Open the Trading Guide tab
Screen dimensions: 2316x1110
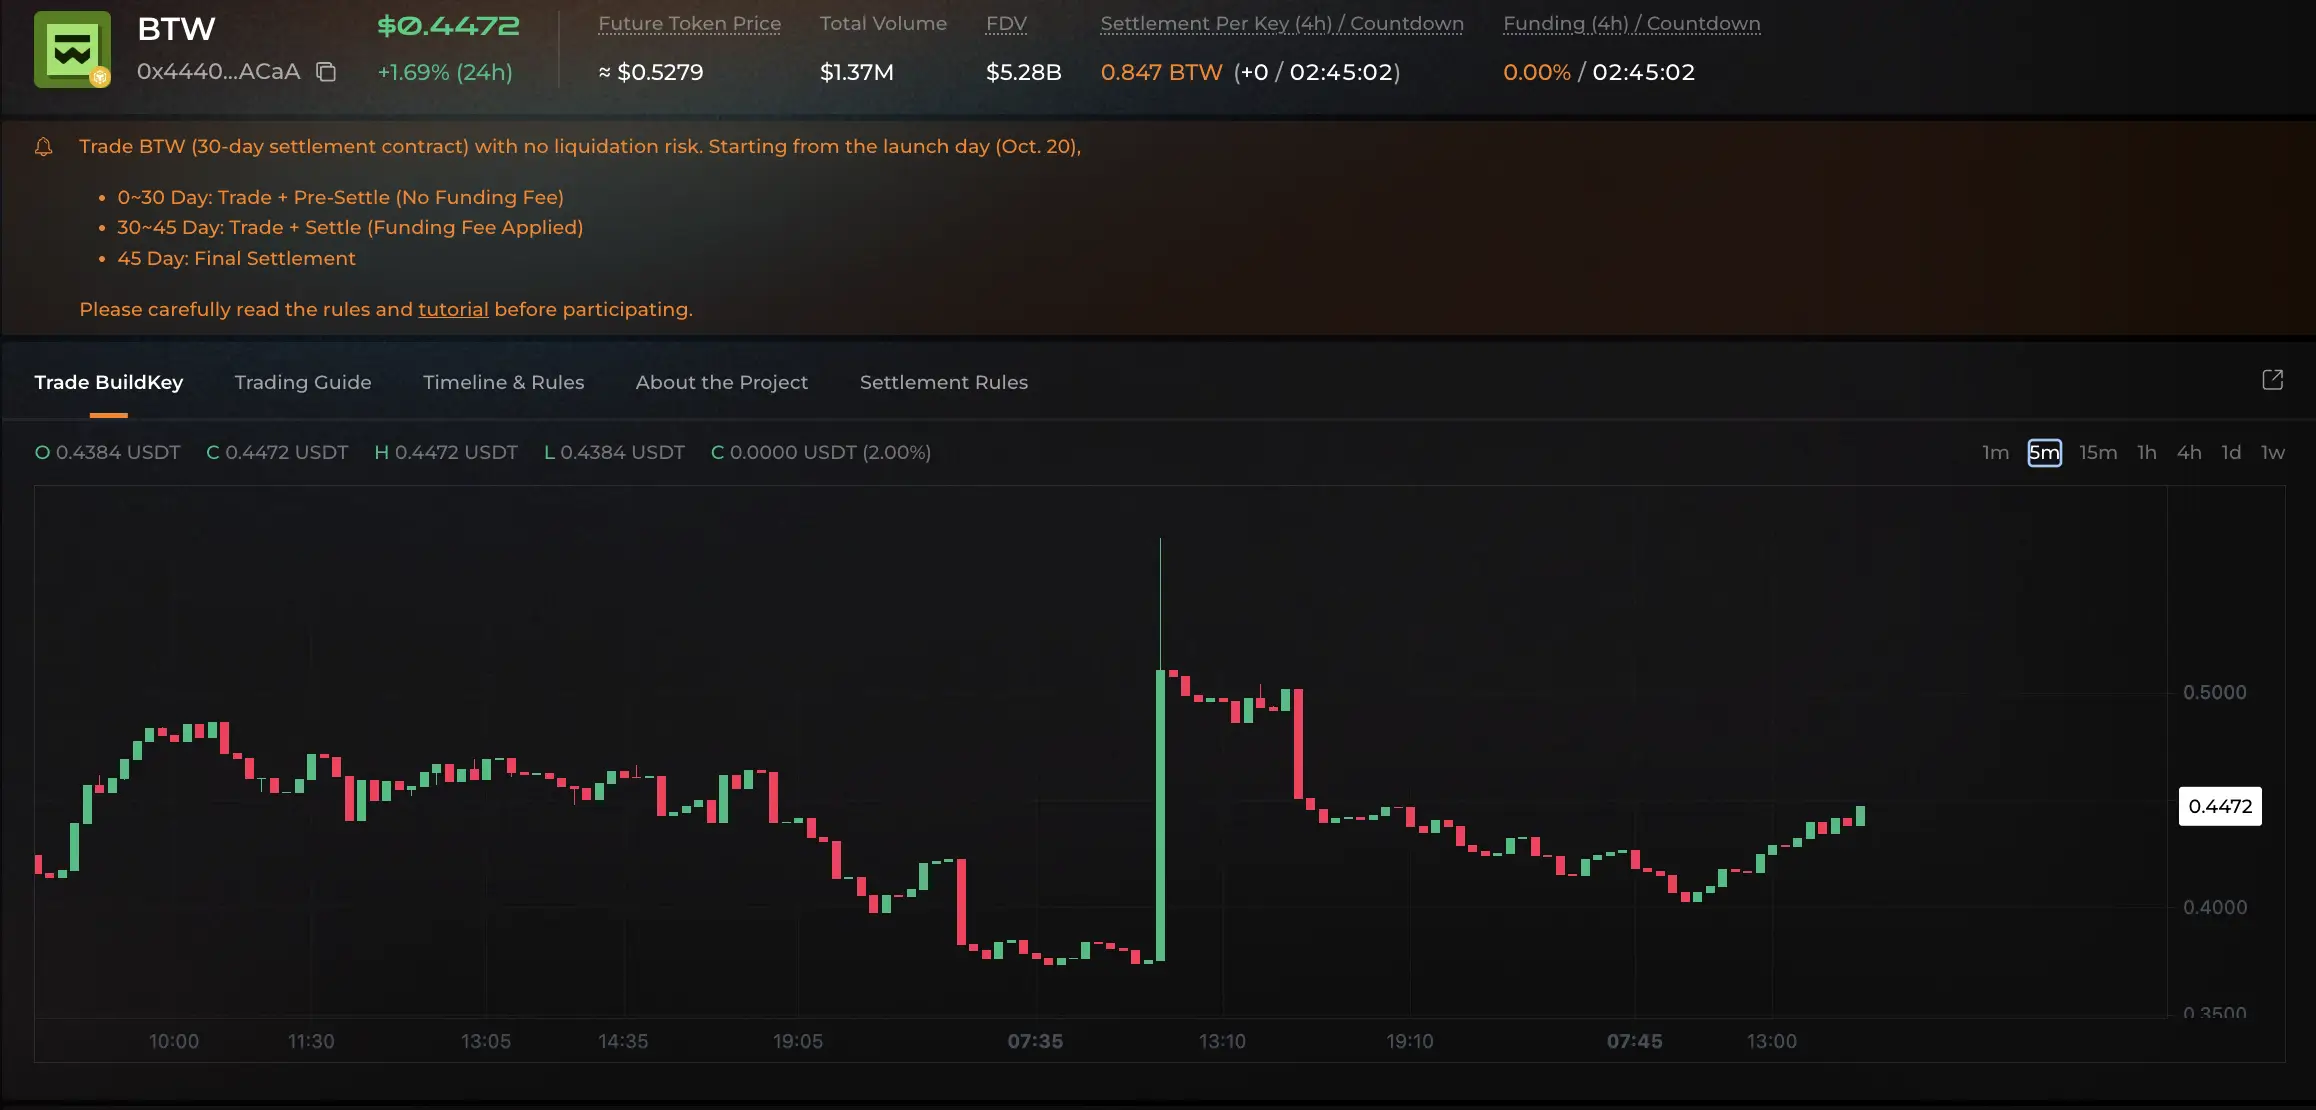point(303,382)
